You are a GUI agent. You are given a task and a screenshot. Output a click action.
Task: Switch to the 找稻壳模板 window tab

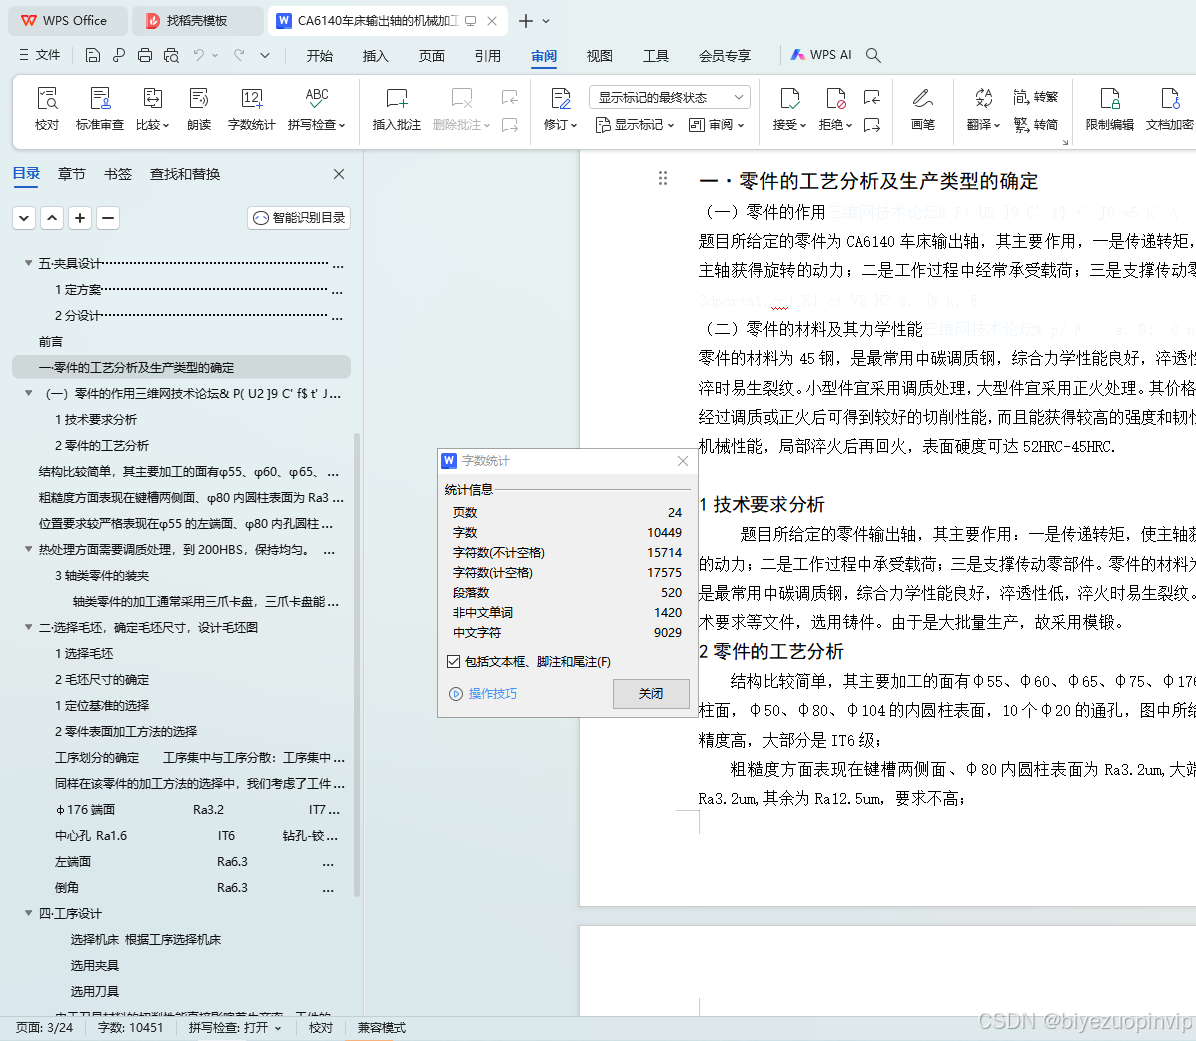click(x=196, y=21)
